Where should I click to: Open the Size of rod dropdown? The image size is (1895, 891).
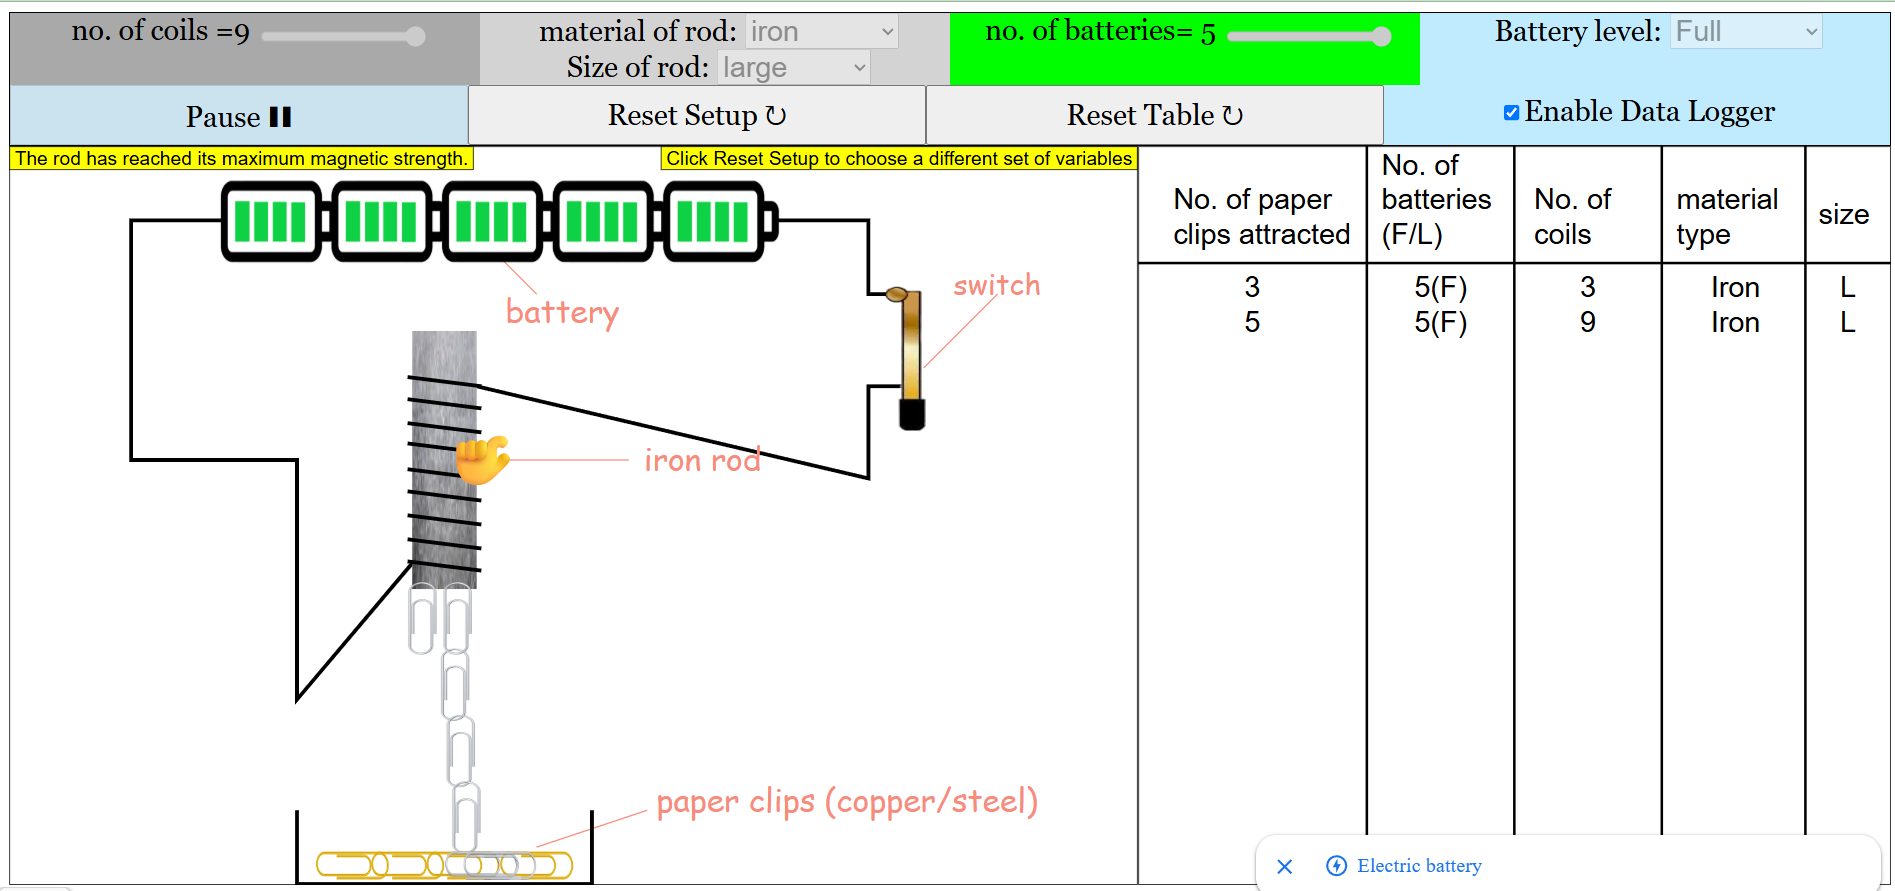(793, 68)
